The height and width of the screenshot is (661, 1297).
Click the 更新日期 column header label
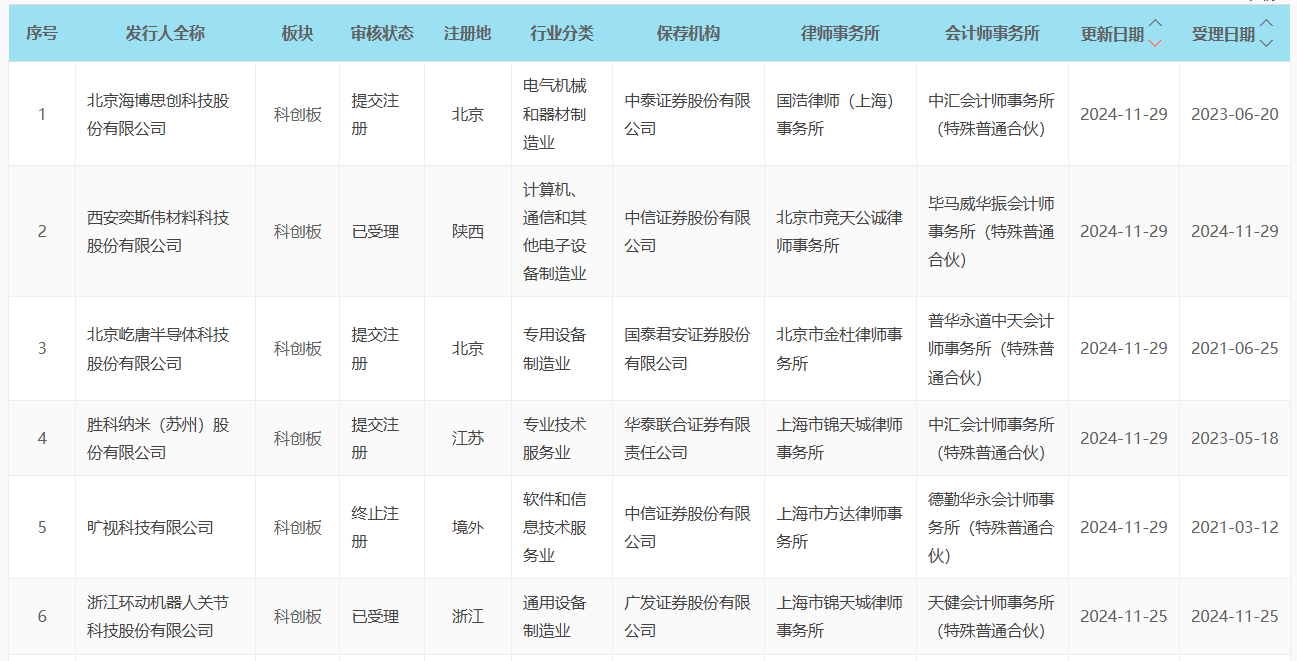(x=1112, y=34)
